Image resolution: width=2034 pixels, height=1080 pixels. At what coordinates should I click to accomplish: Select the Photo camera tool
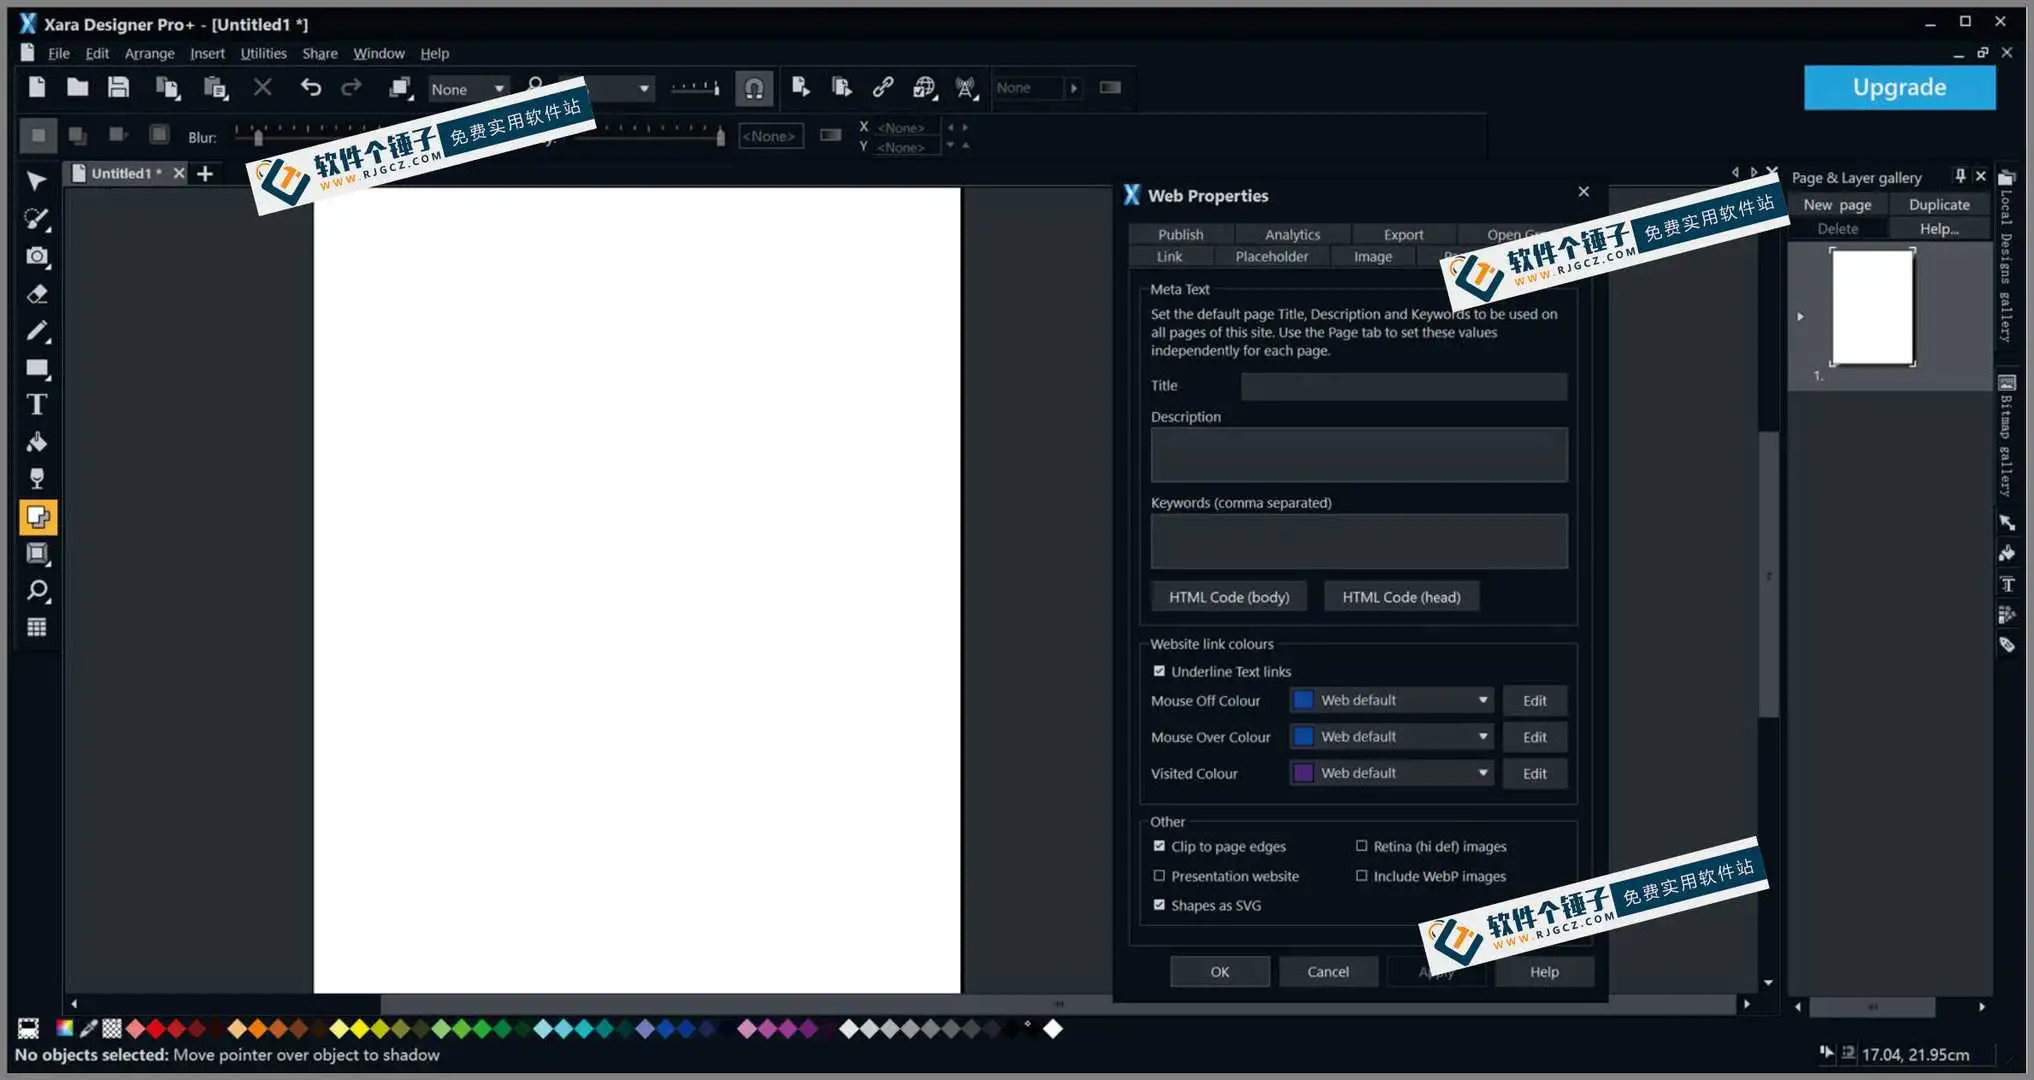click(37, 256)
